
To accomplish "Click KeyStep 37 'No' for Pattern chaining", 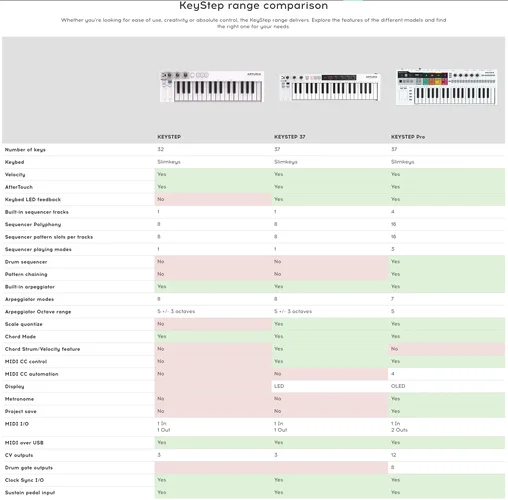I will 278,274.
